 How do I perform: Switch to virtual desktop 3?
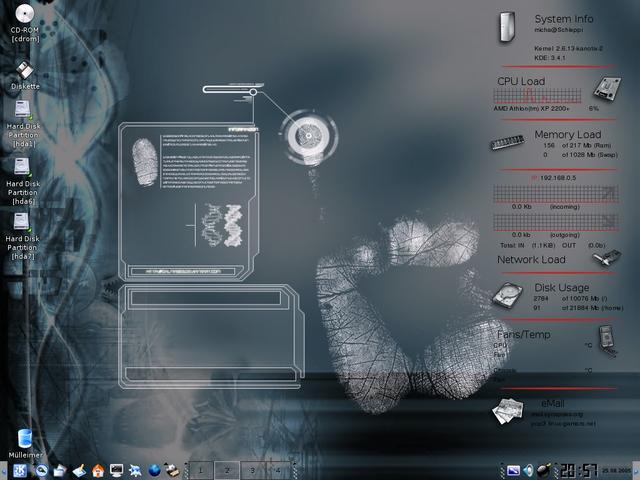pos(251,469)
